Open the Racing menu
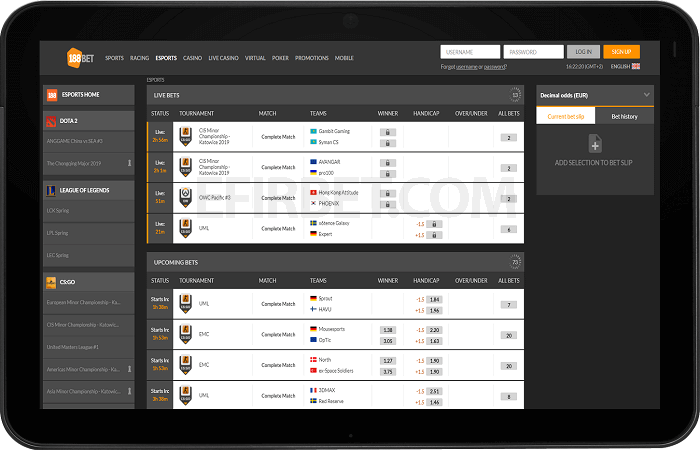Screen dimensions: 700x450 [x=139, y=58]
